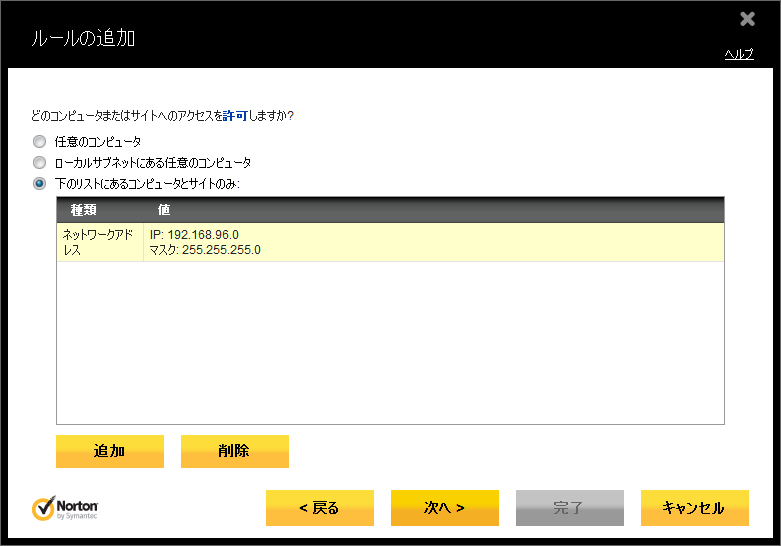Select 下のリストにあるコンピュータとサイトのみ radio option
Image resolution: width=781 pixels, height=546 pixels.
coord(40,183)
